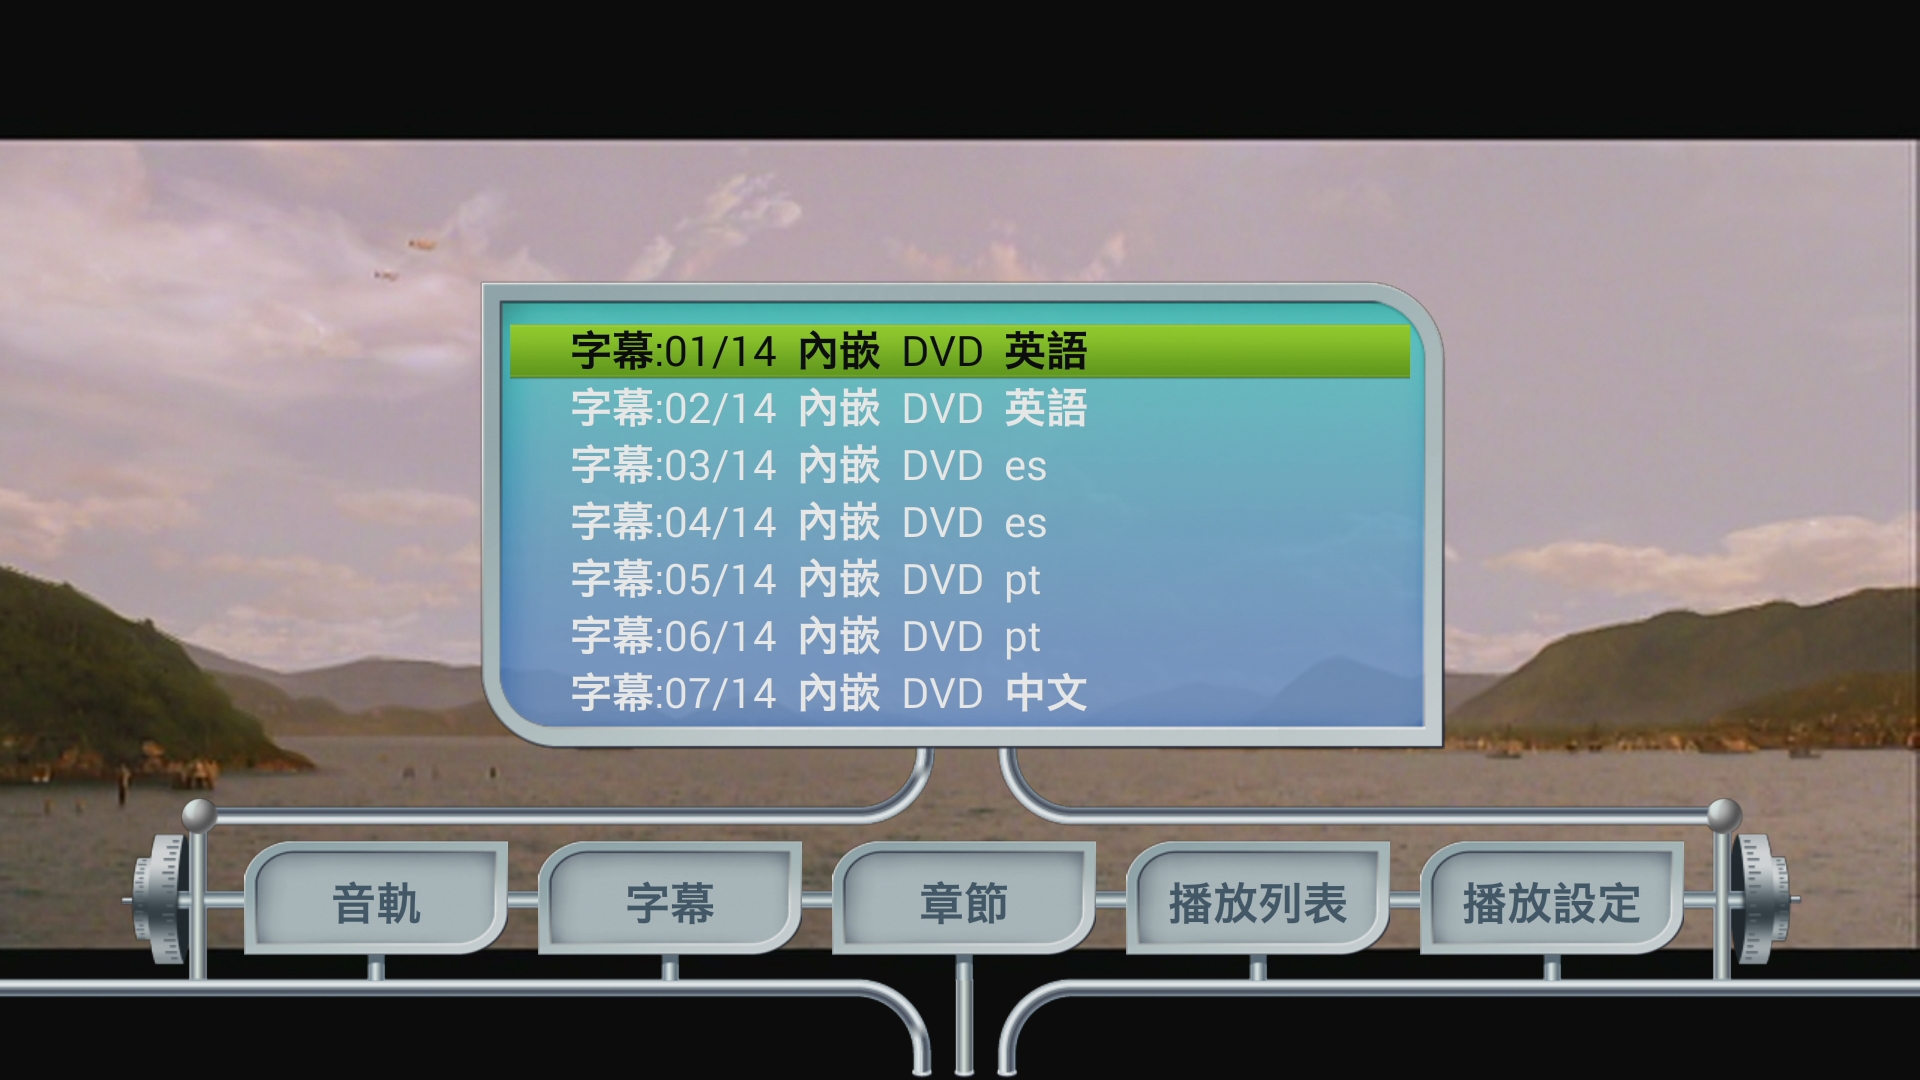Click the left pipe ball joint
1920x1080 pixels.
199,815
